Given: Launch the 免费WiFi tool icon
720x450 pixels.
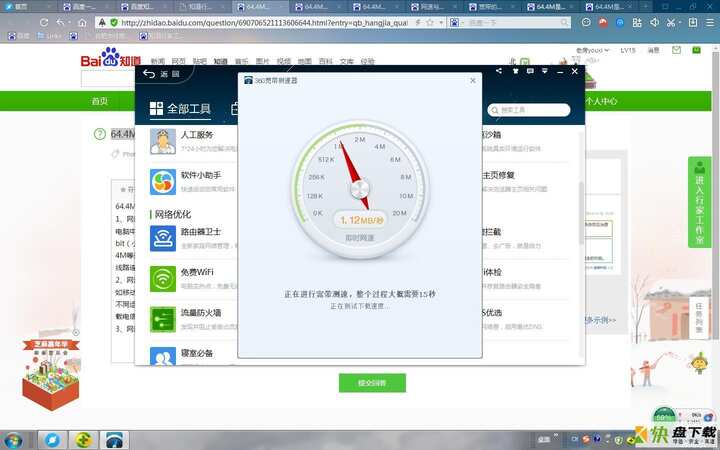Looking at the screenshot, I should click(163, 279).
